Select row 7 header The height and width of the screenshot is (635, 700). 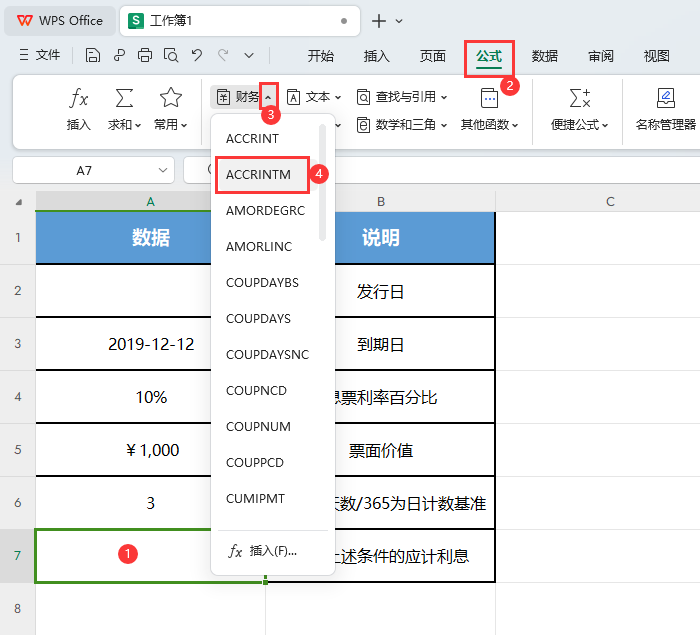pos(17,556)
